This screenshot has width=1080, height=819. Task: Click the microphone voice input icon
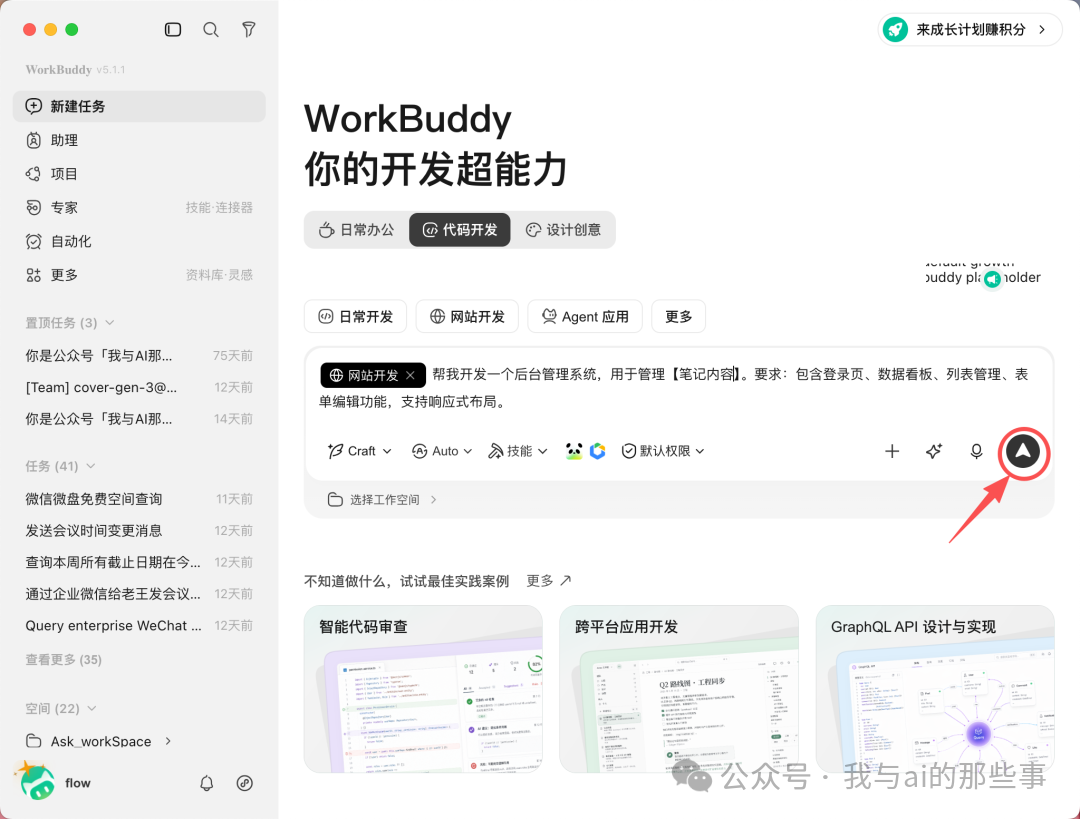(x=976, y=451)
